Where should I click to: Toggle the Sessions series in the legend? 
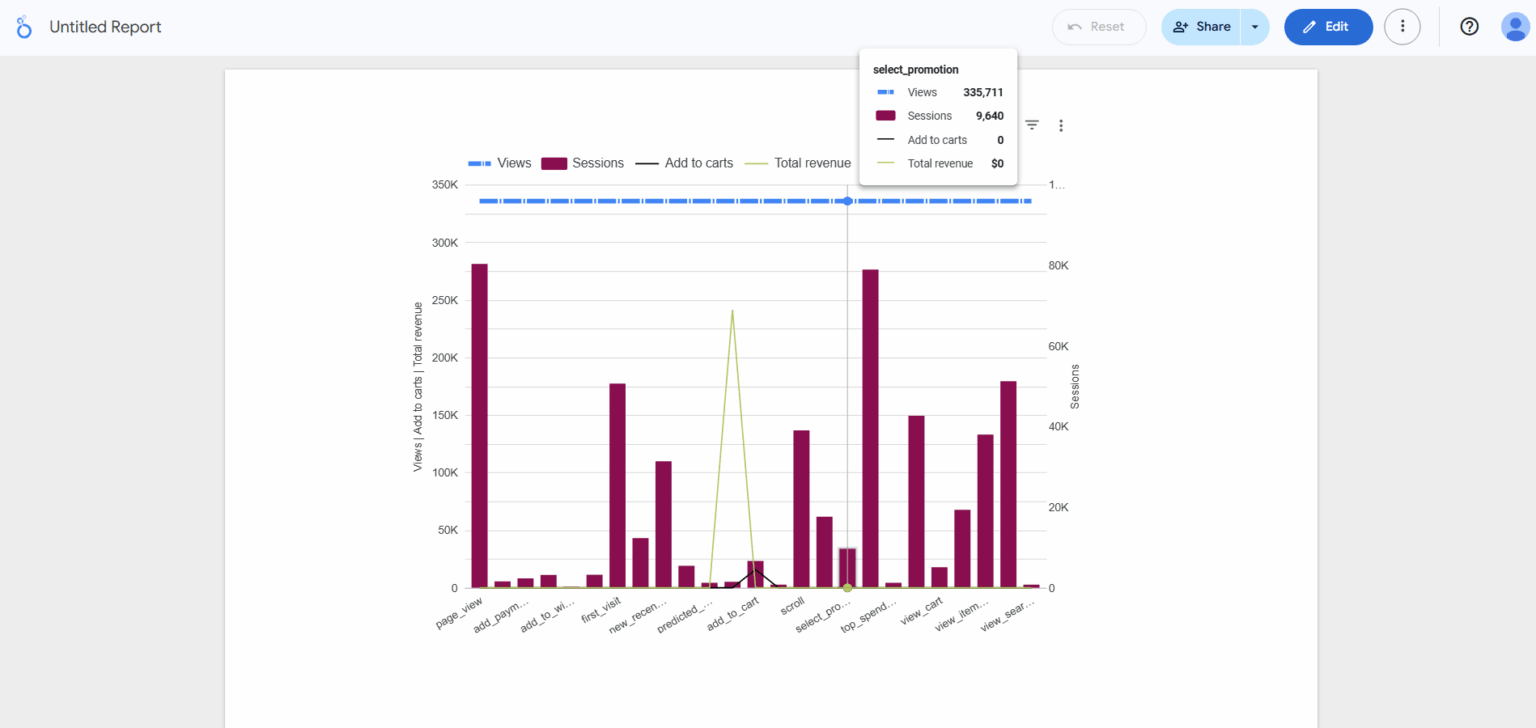(x=583, y=163)
